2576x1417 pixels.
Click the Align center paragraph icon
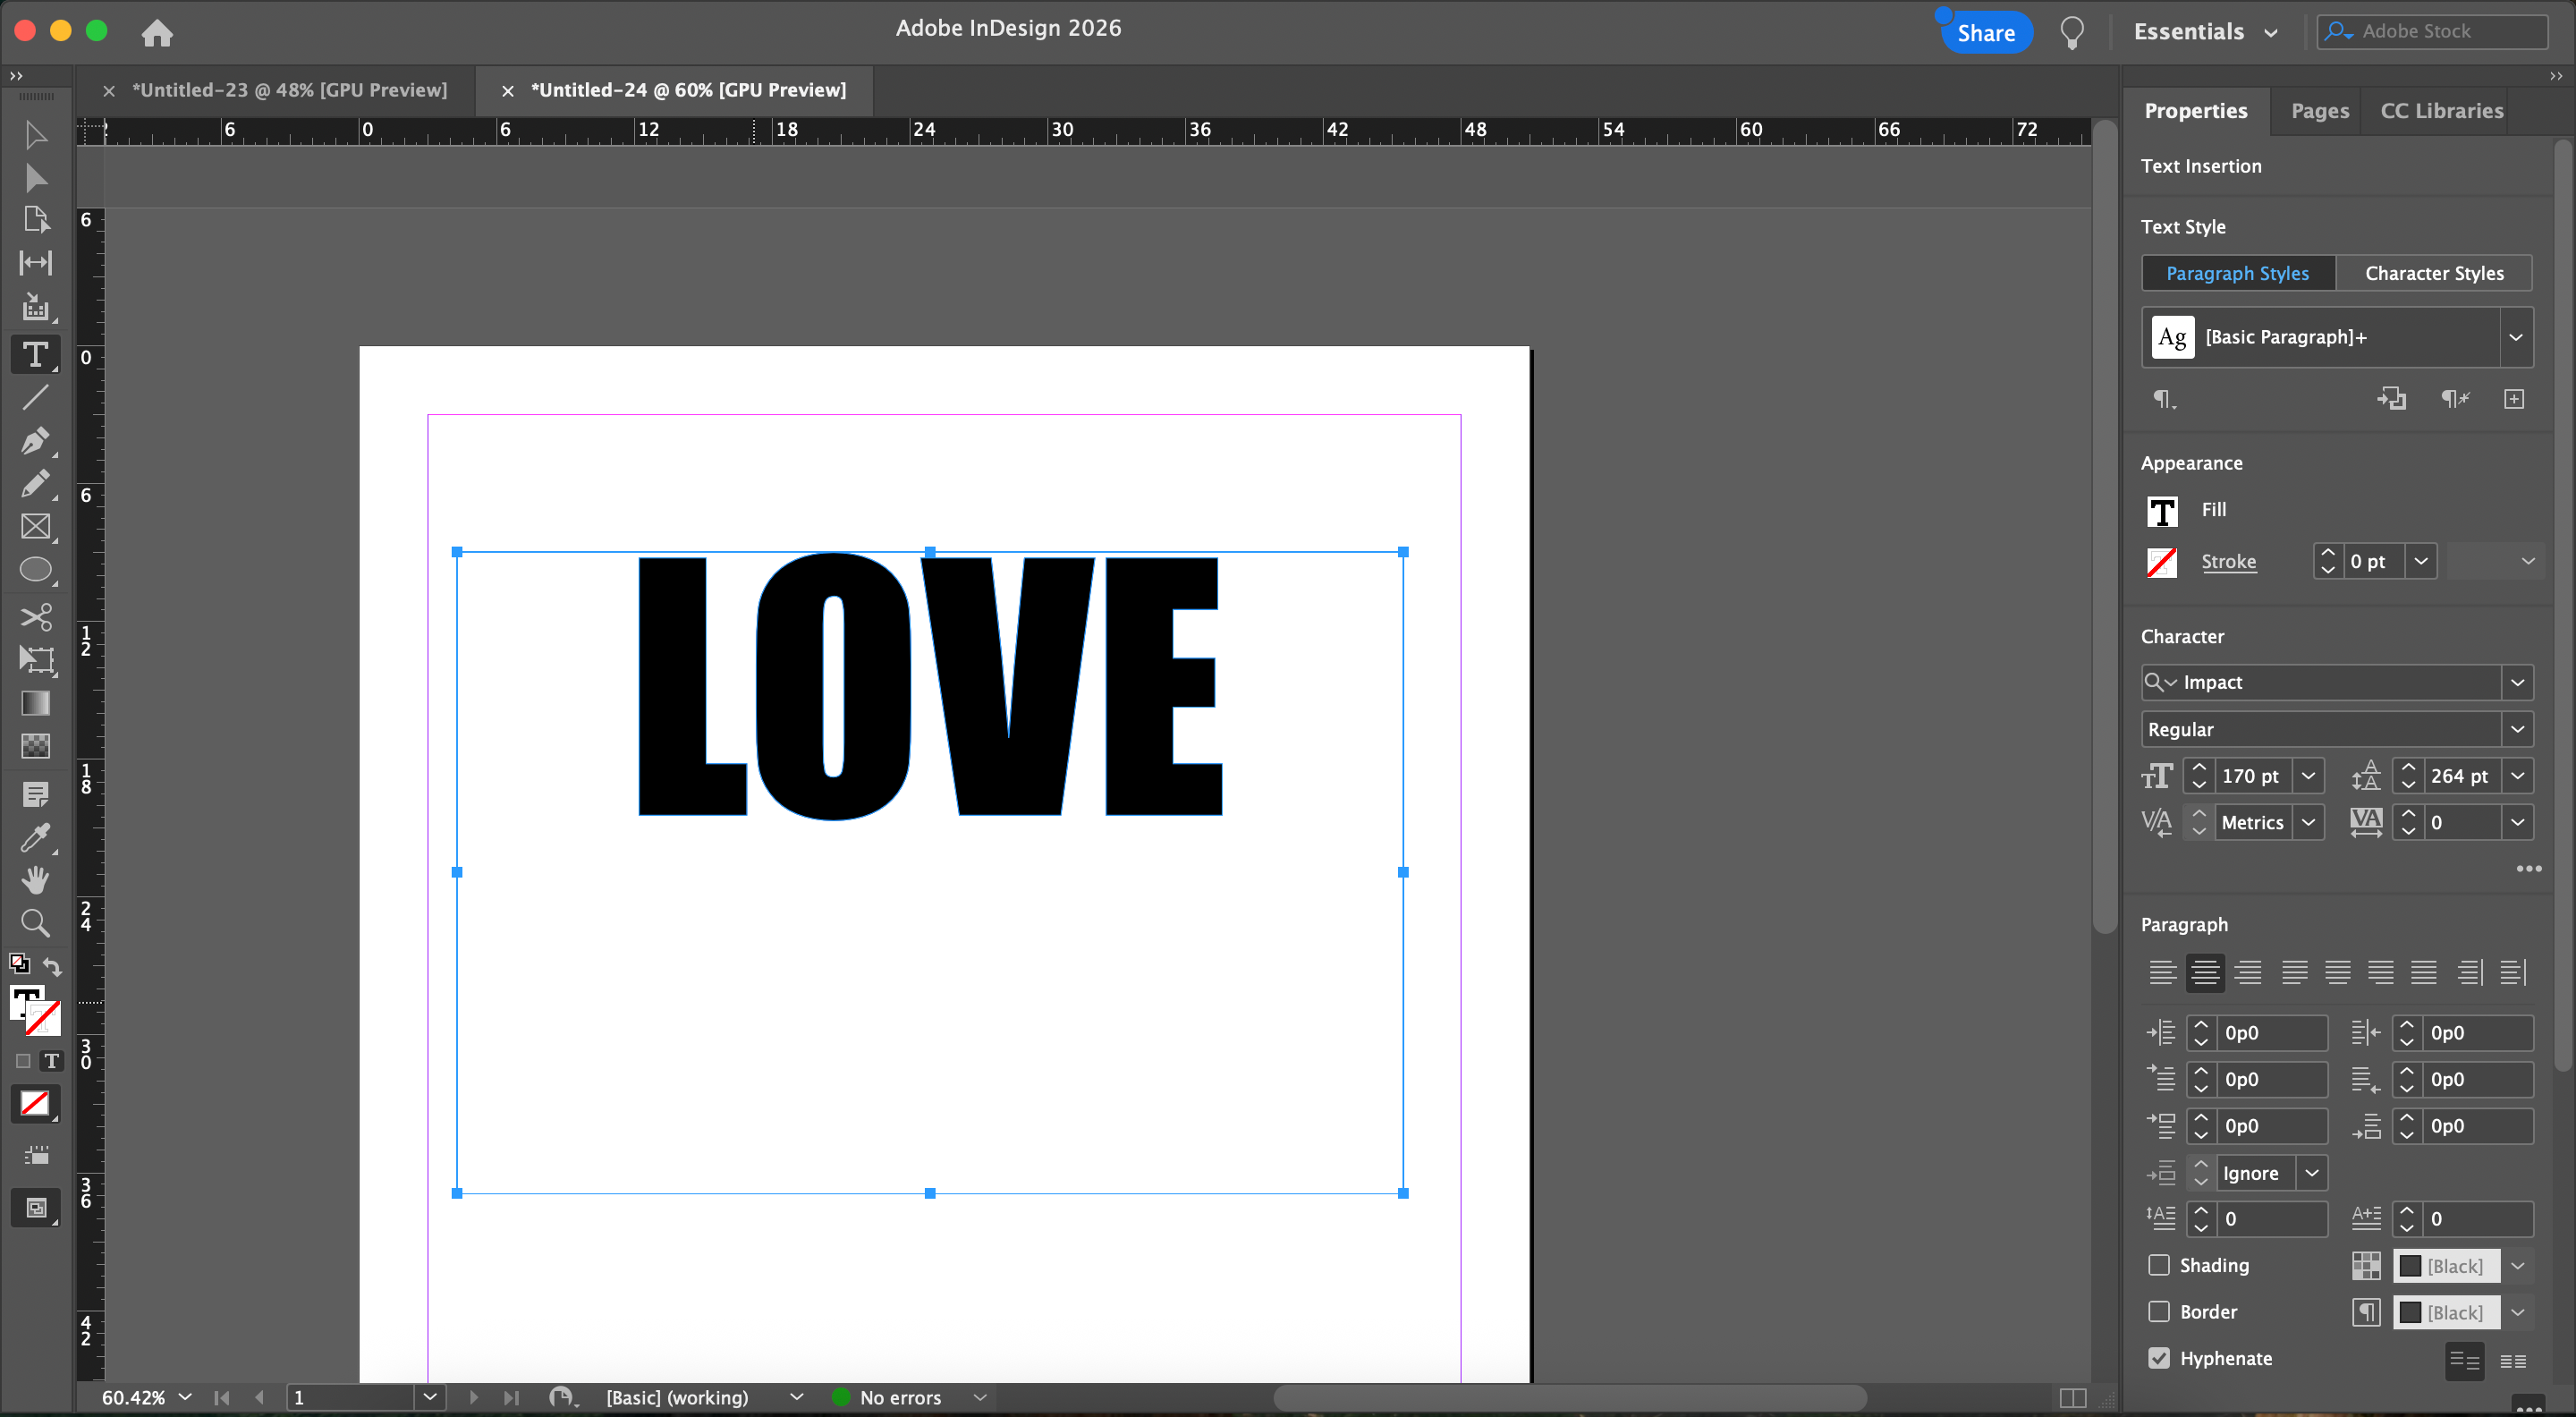point(2205,972)
